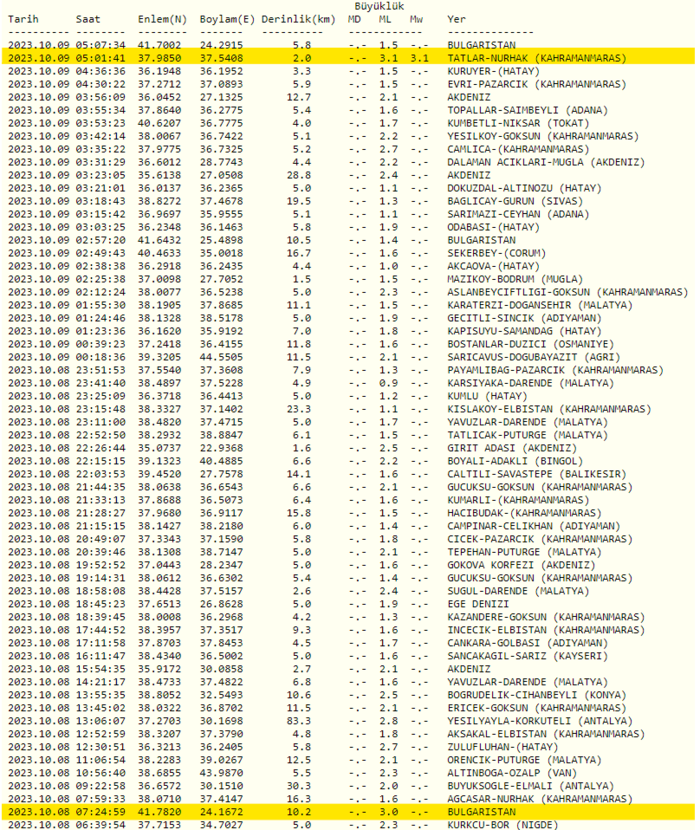
Task: Select the Enlem(N) column header
Action: (162, 20)
